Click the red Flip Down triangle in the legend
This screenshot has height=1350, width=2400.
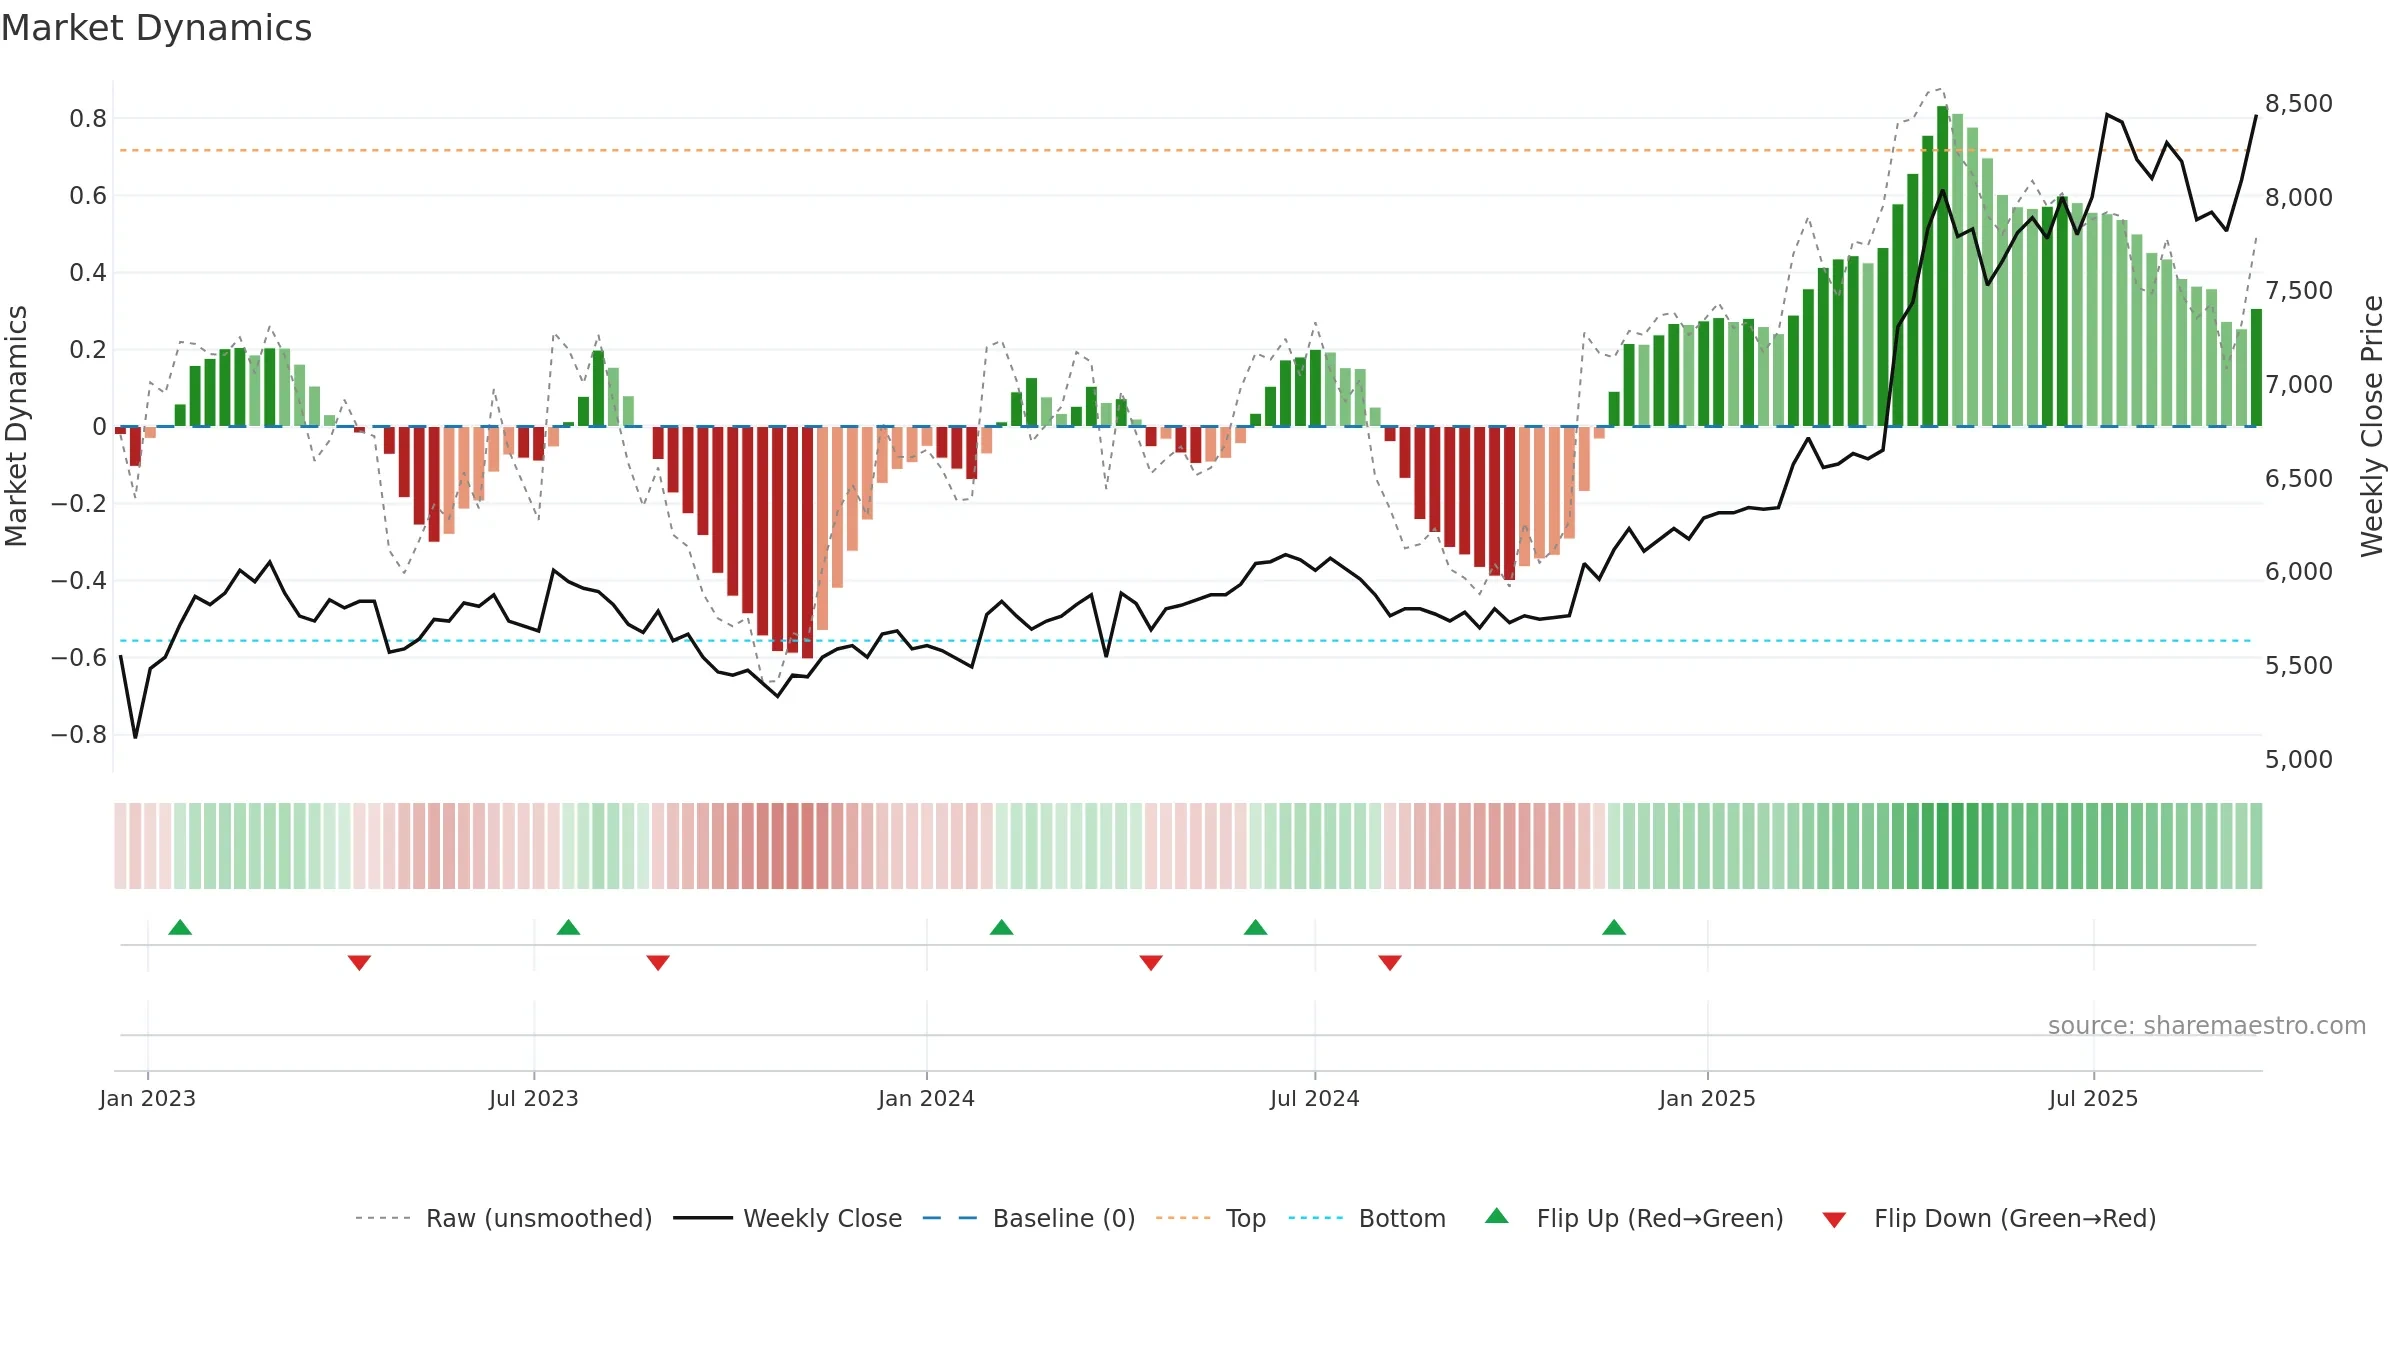click(1834, 1220)
